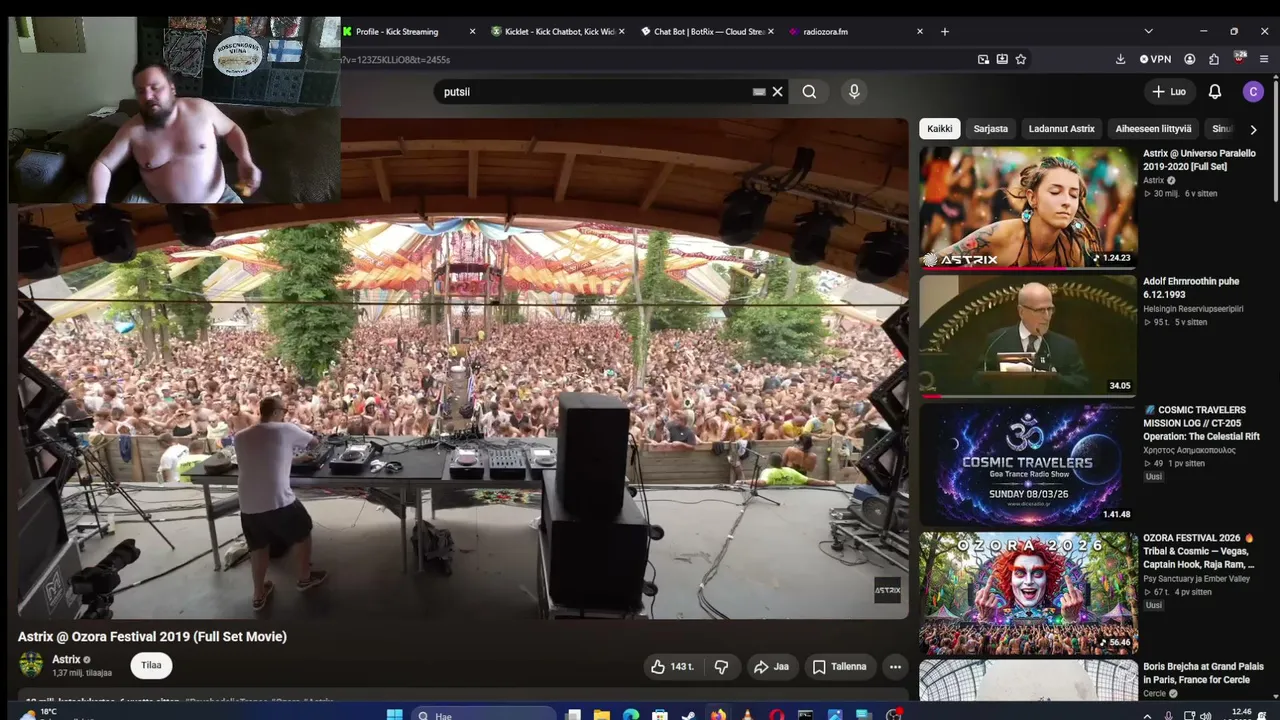Clear the YouTube search text with X
This screenshot has width=1280, height=720.
(777, 92)
